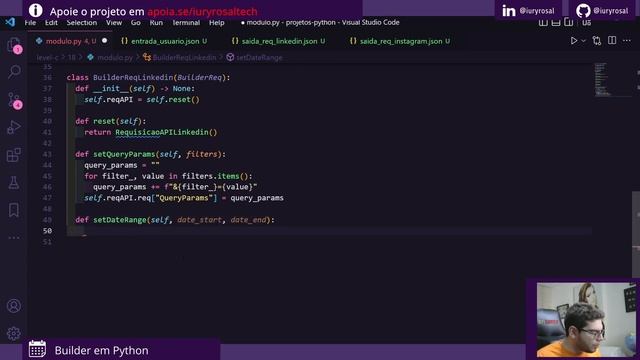The image size is (640, 360).
Task: Place cursor on RequisicaoAPILinkedin() call
Action: coord(166,132)
